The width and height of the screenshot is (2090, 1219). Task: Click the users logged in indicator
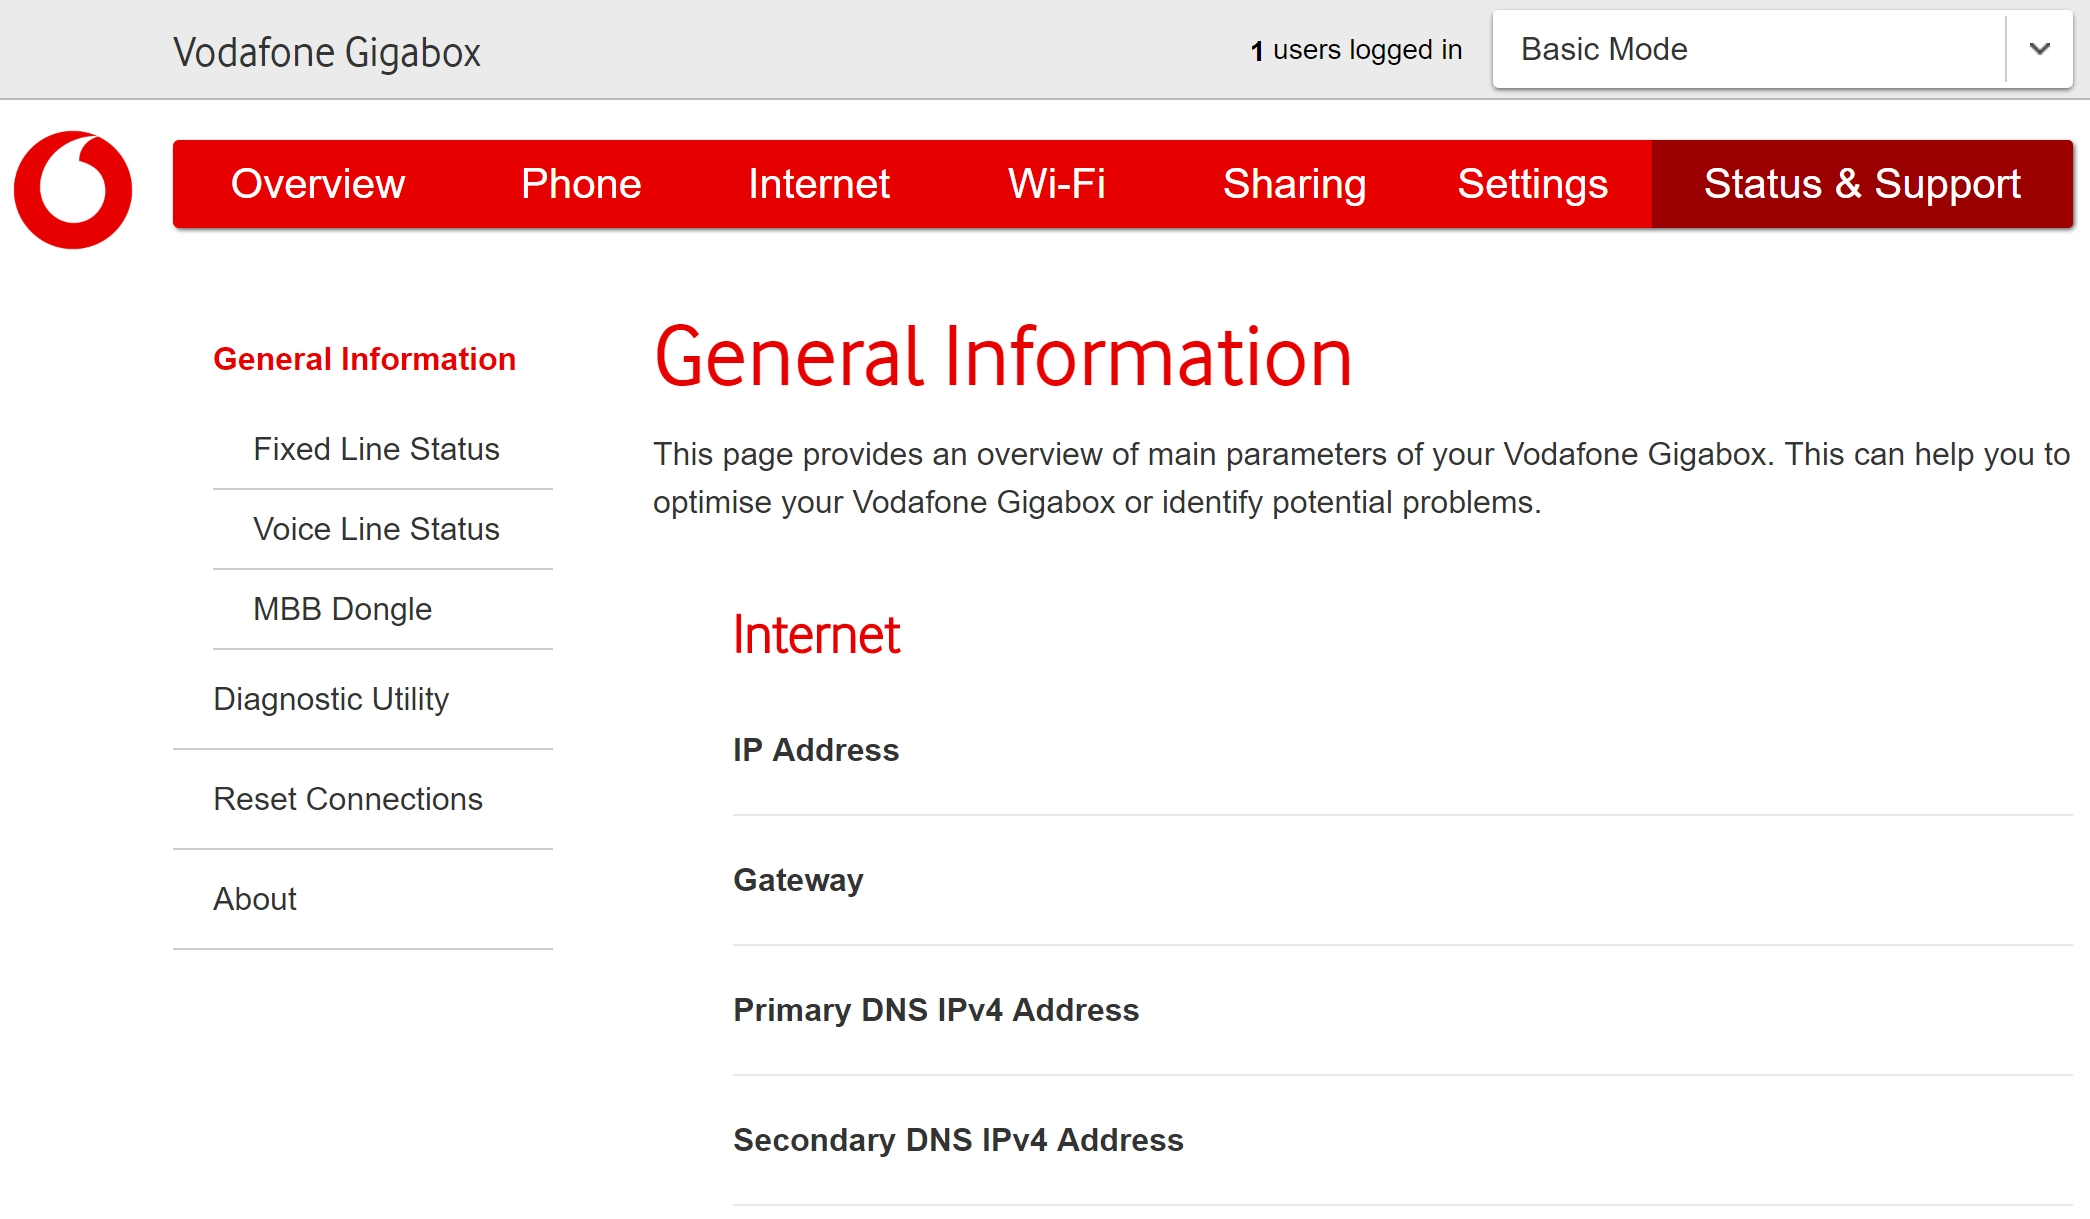pyautogui.click(x=1356, y=49)
